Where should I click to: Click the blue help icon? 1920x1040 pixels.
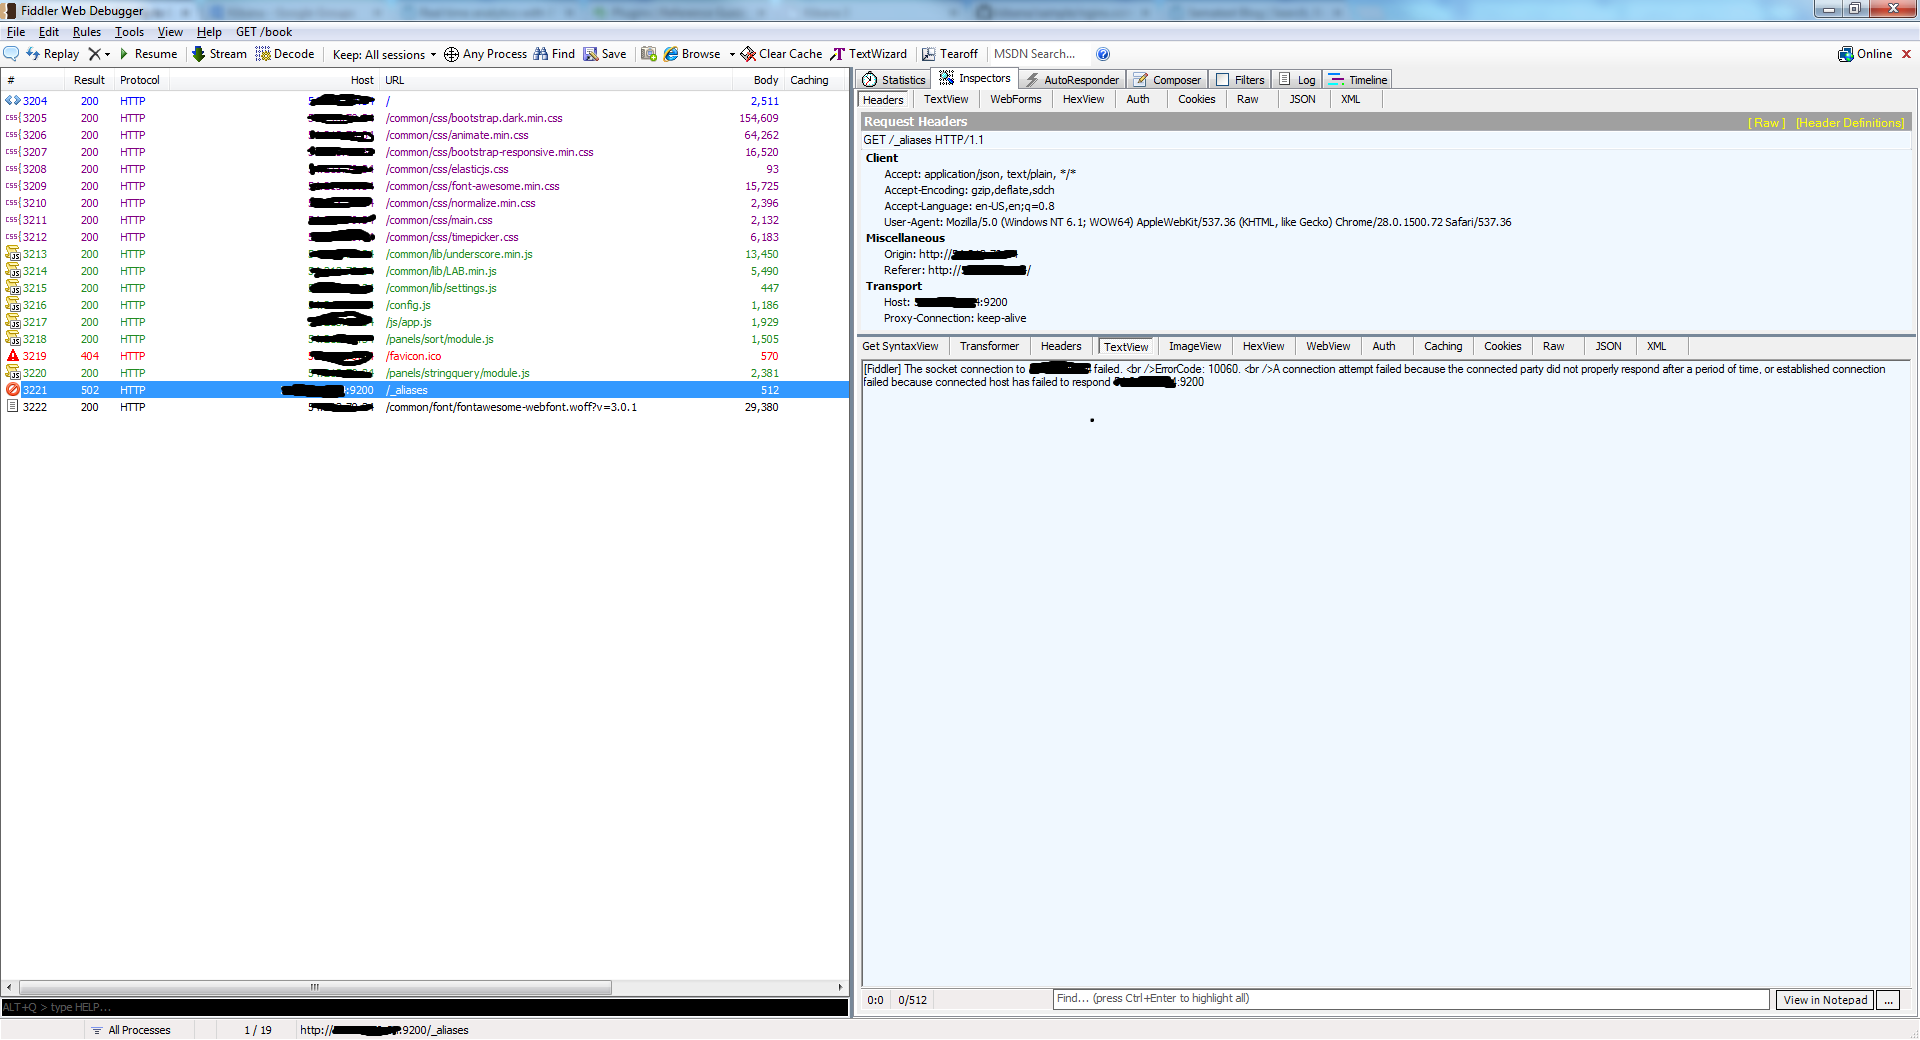pyautogui.click(x=1103, y=54)
